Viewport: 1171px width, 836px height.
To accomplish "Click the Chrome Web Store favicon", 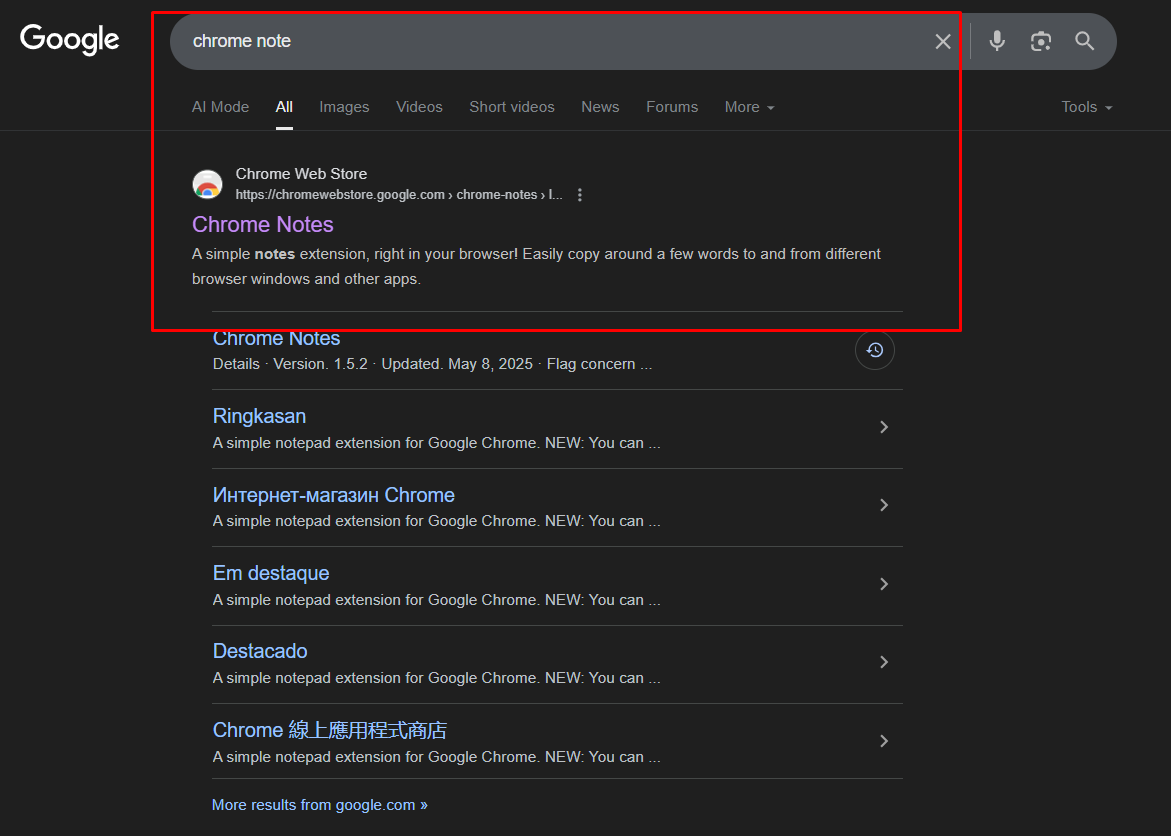I will coord(207,184).
